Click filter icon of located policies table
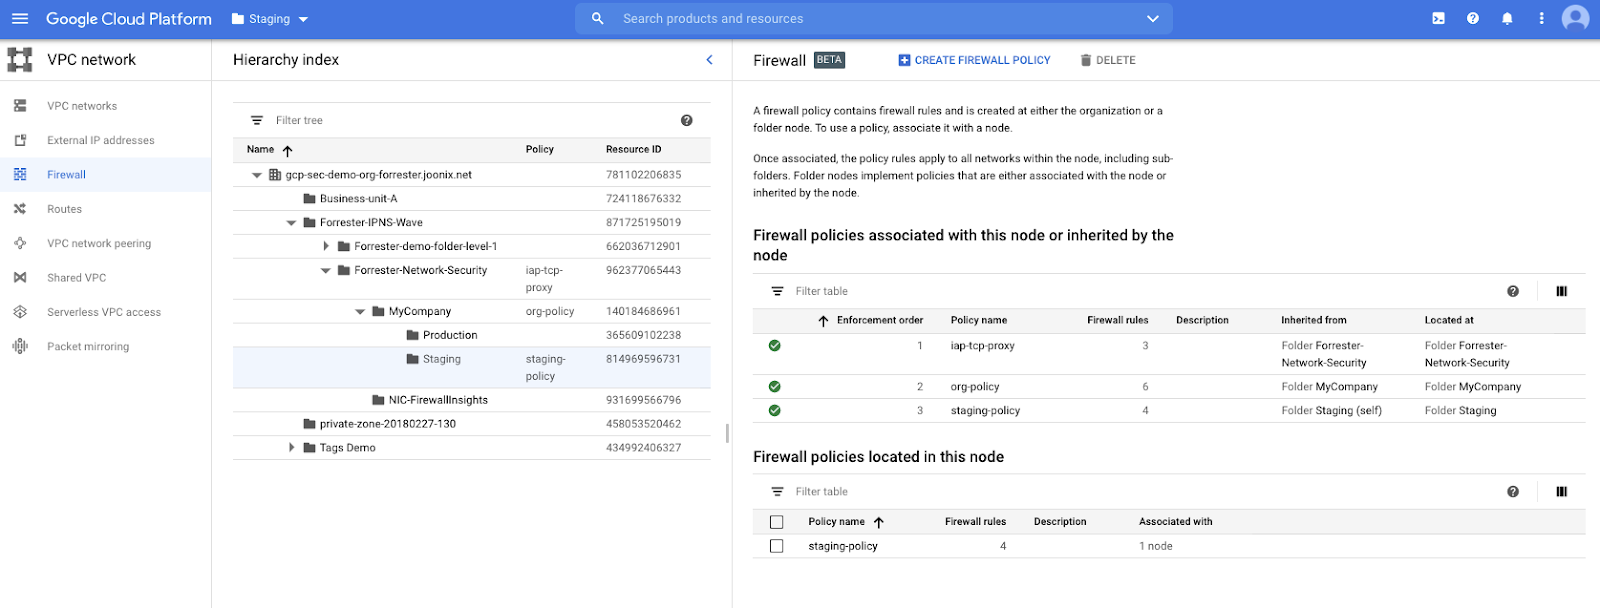 777,492
